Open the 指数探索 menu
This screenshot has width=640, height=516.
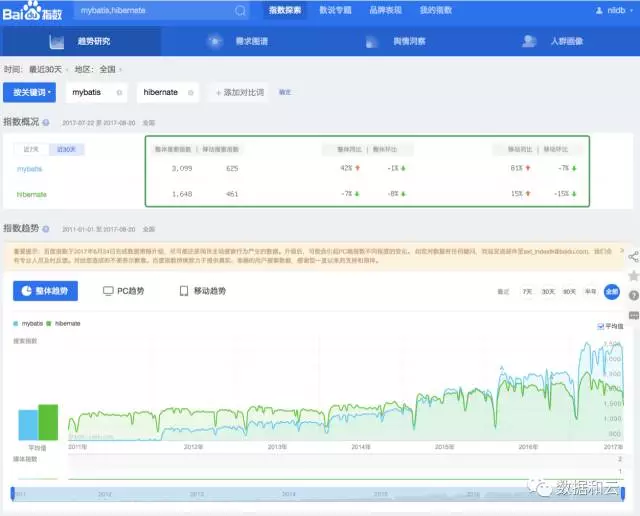(x=285, y=11)
